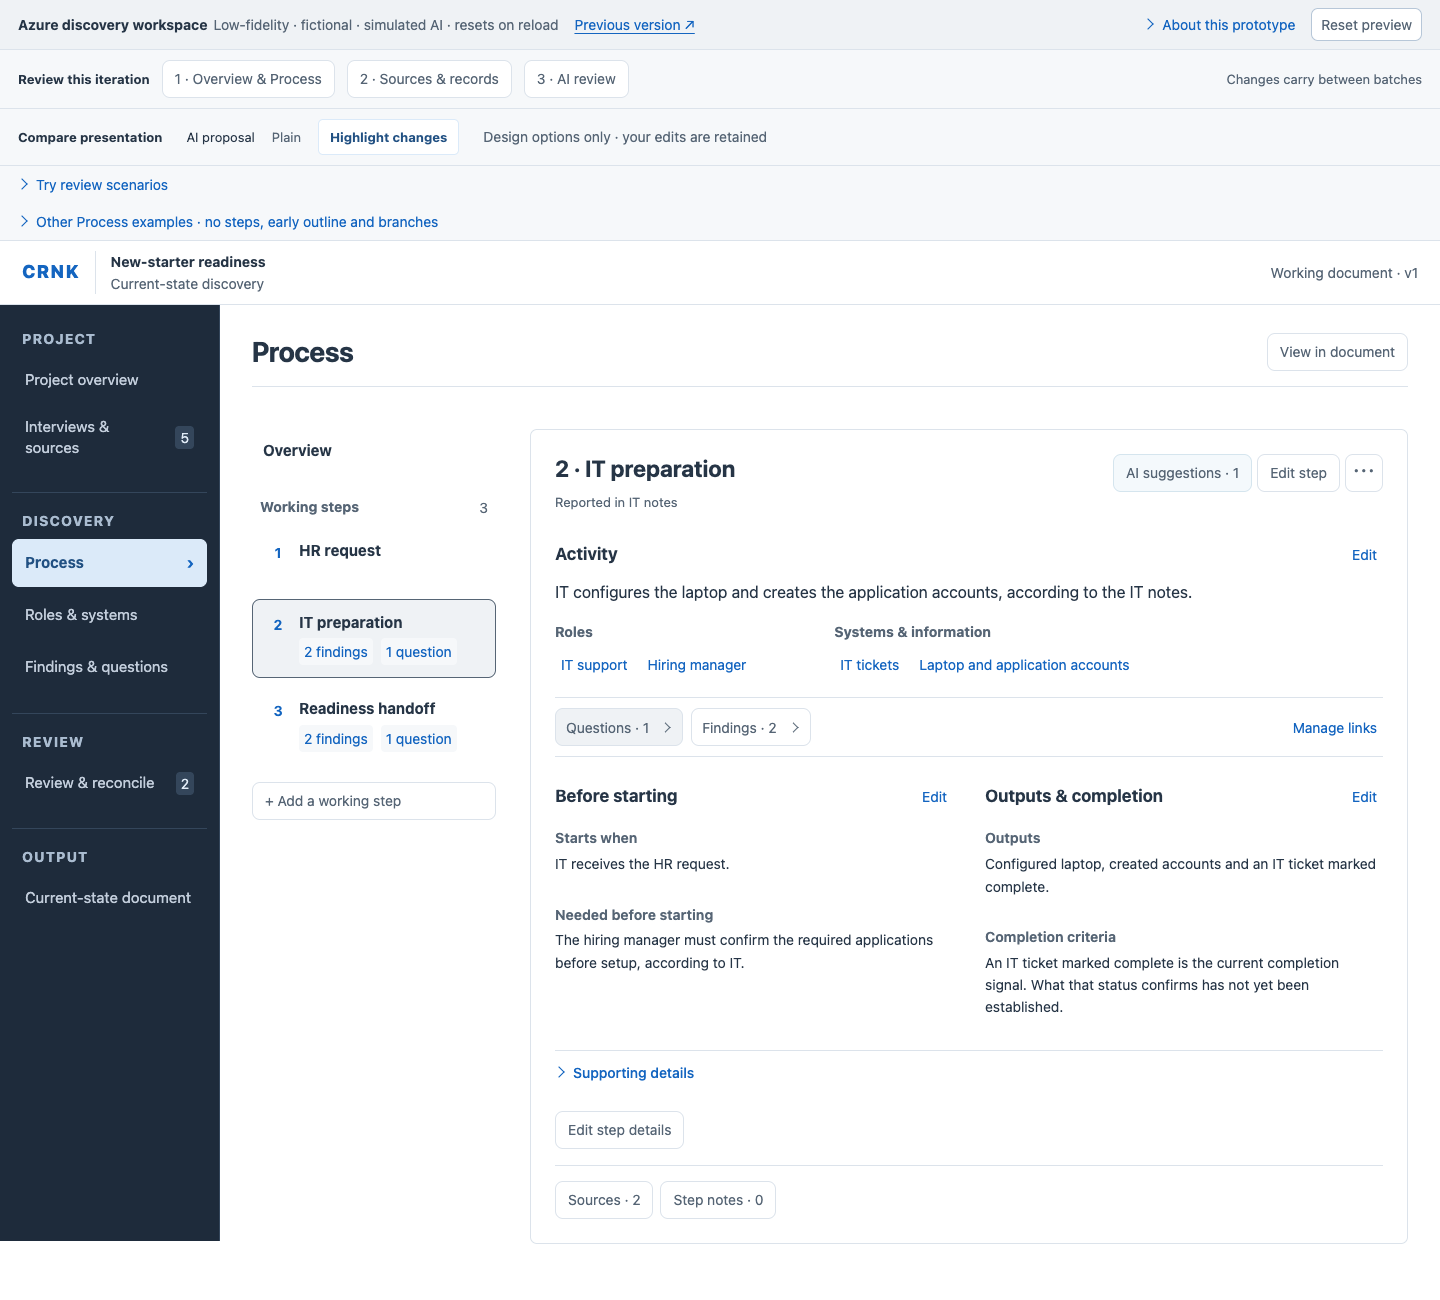Click 'Changes carry between batches' text

point(1324,79)
